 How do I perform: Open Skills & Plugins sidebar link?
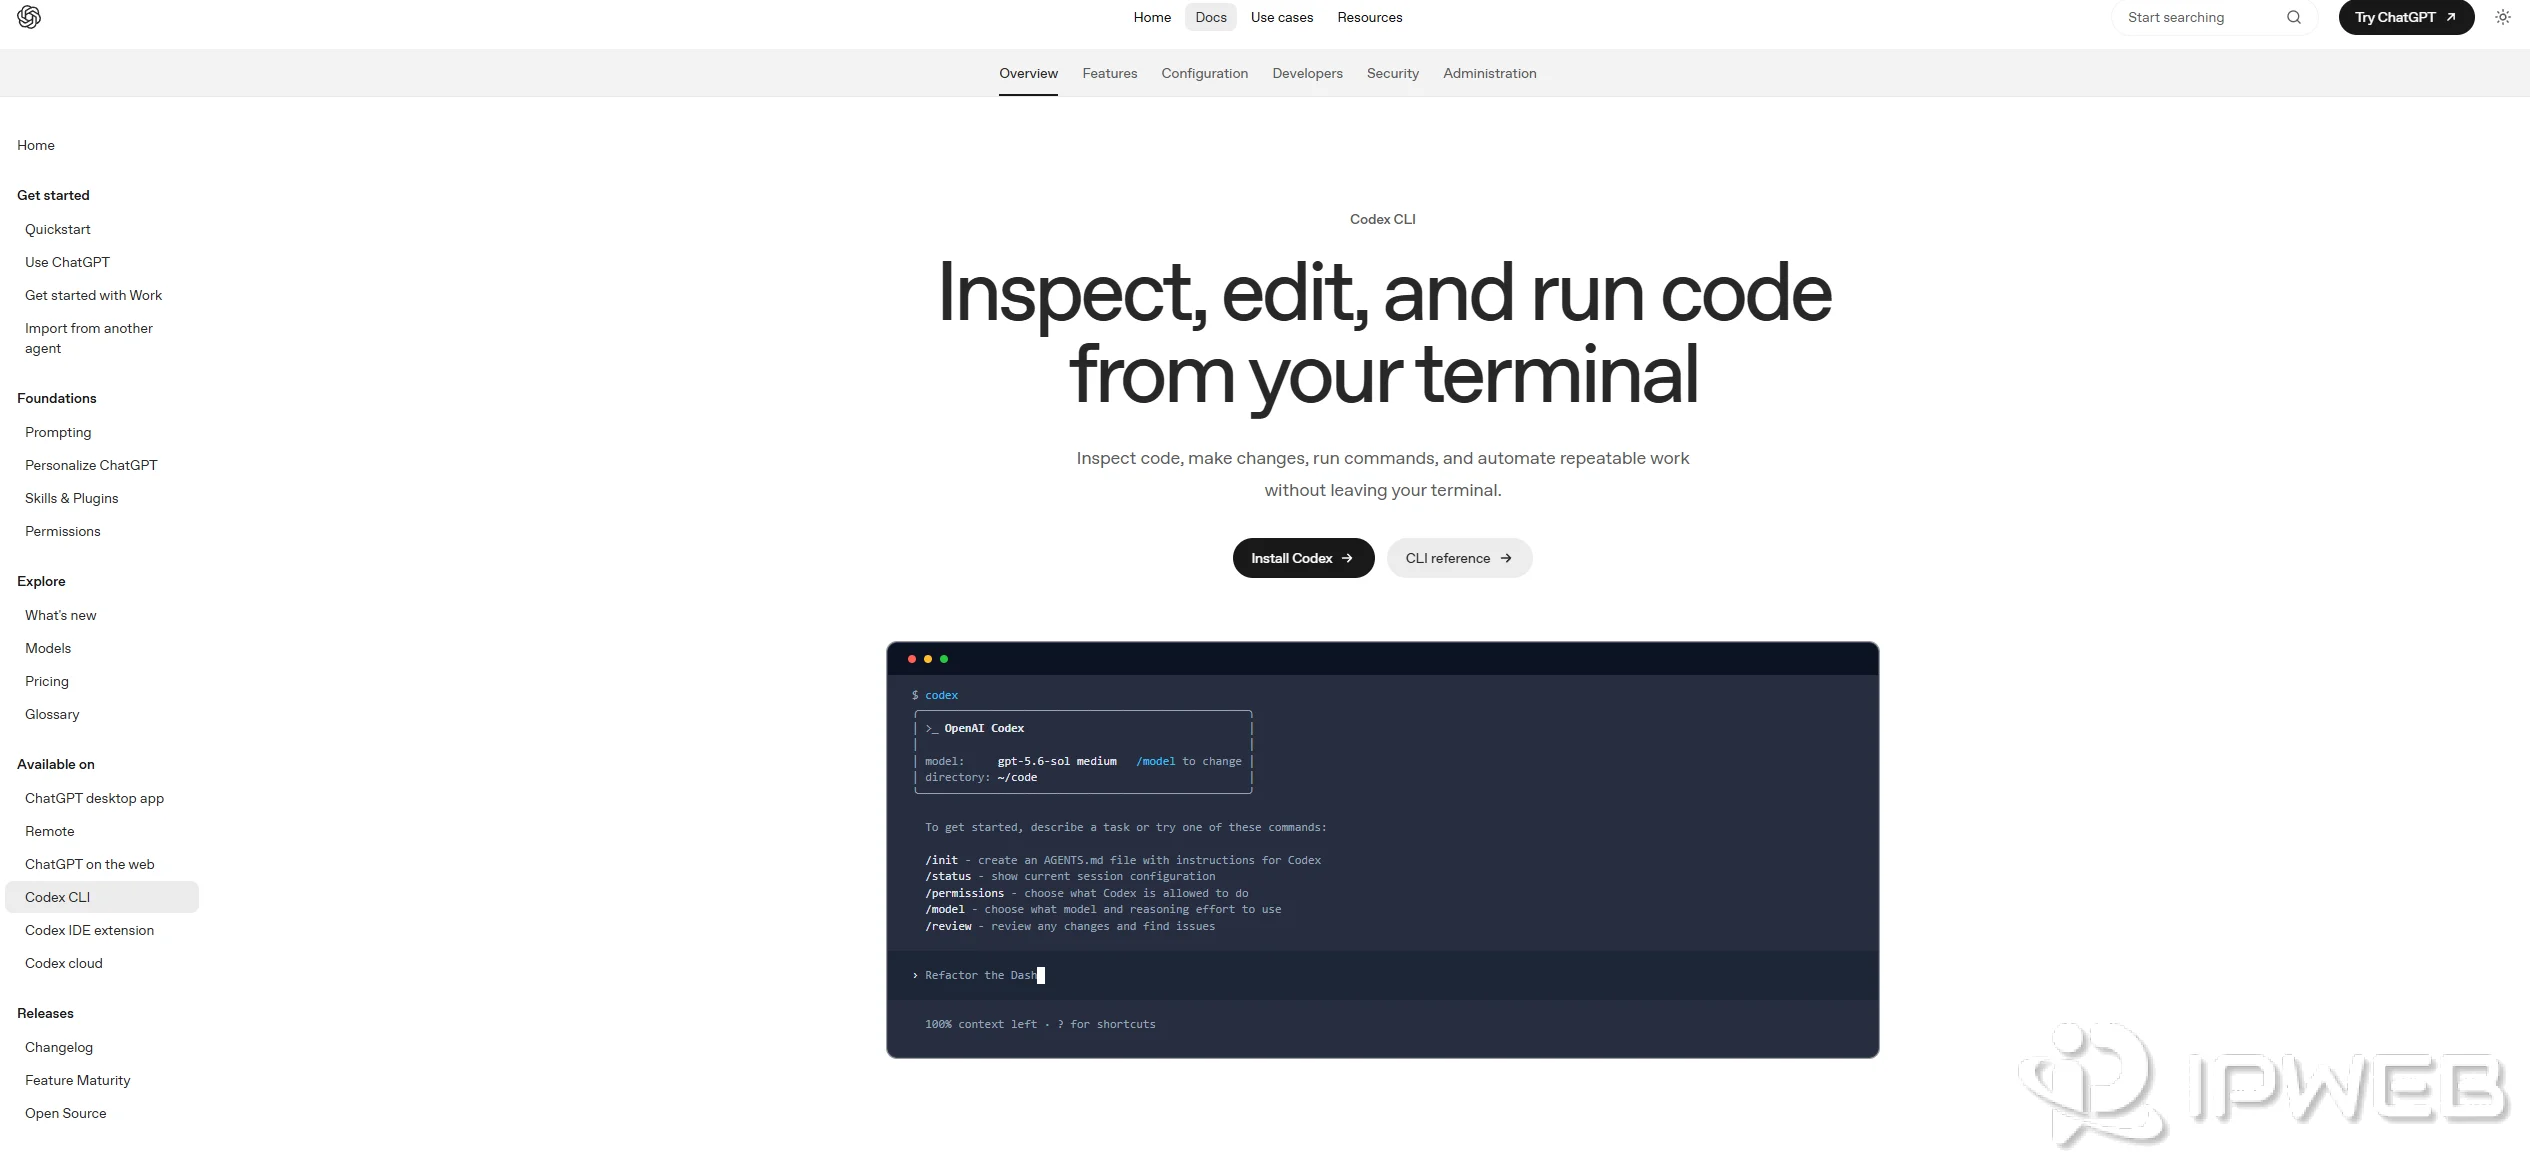tap(71, 498)
